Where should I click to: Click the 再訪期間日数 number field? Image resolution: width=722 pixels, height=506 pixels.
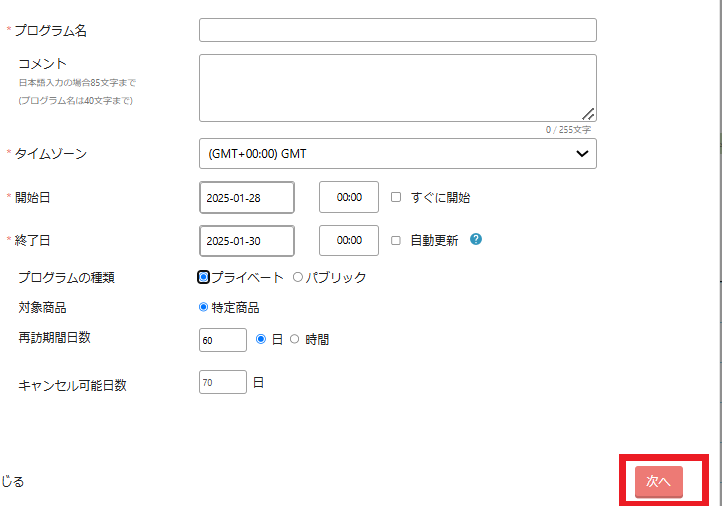point(223,340)
